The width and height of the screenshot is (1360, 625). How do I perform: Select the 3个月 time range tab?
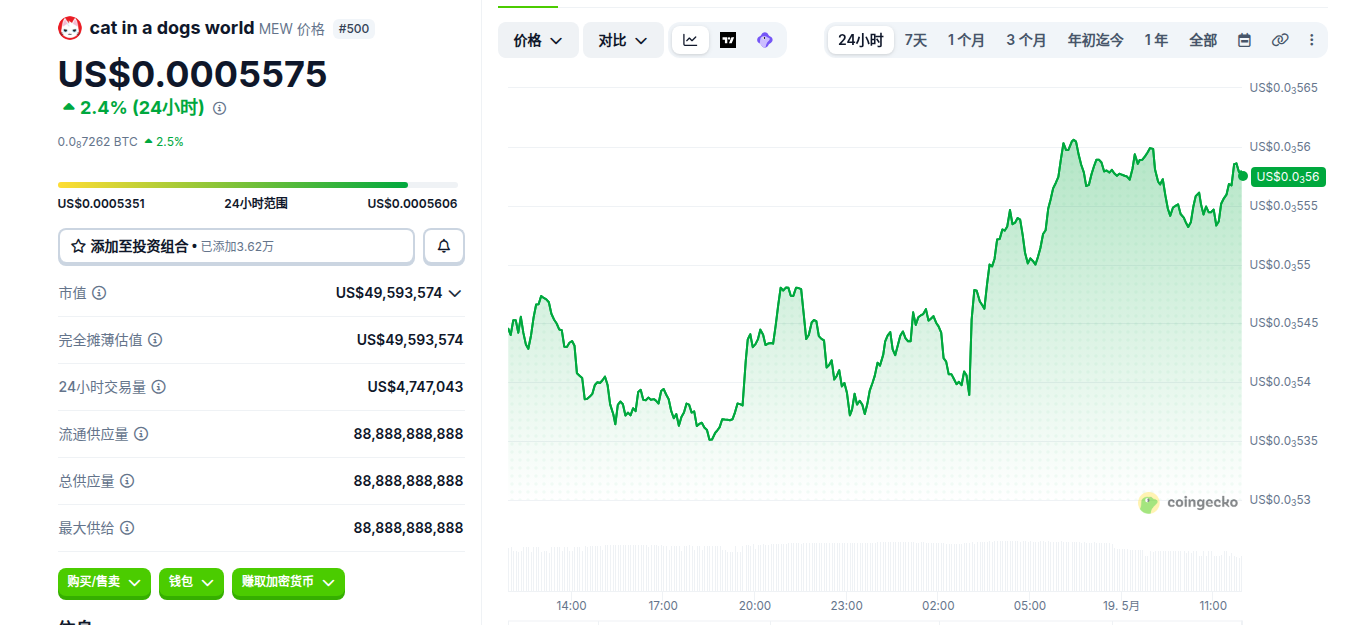(1026, 40)
